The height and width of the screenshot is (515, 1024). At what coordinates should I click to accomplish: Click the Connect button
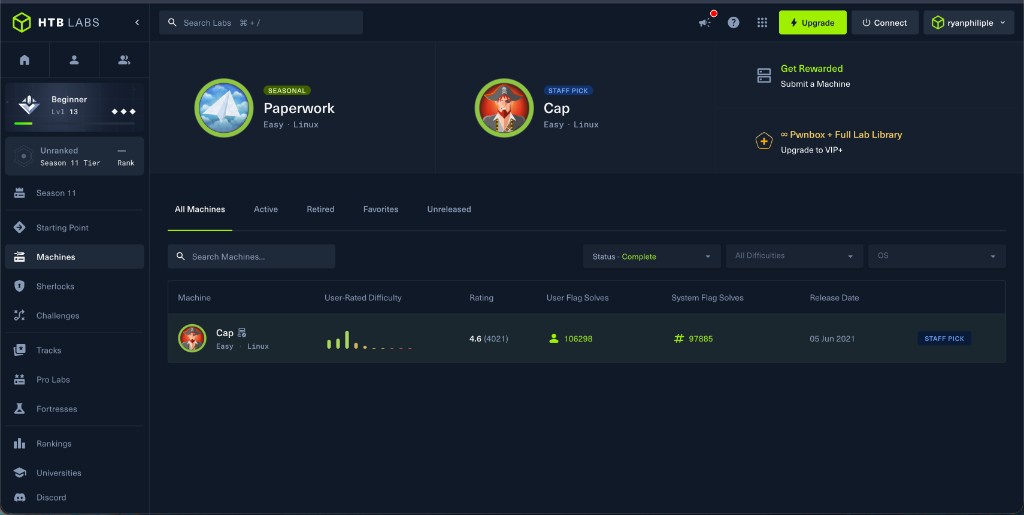coord(885,23)
